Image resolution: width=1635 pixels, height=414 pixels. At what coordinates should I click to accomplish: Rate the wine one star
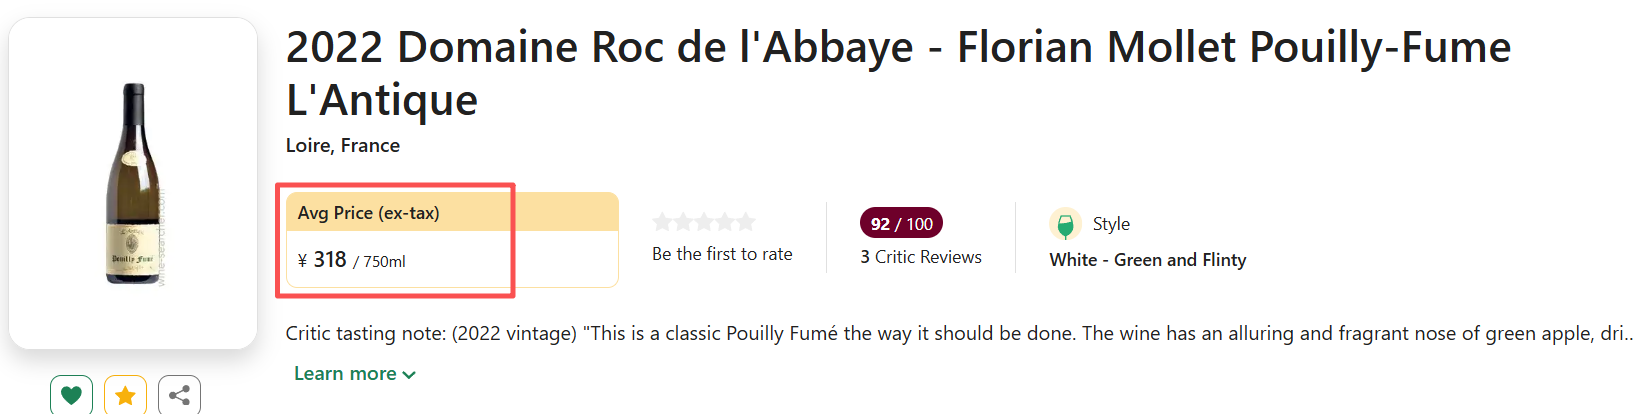(662, 222)
